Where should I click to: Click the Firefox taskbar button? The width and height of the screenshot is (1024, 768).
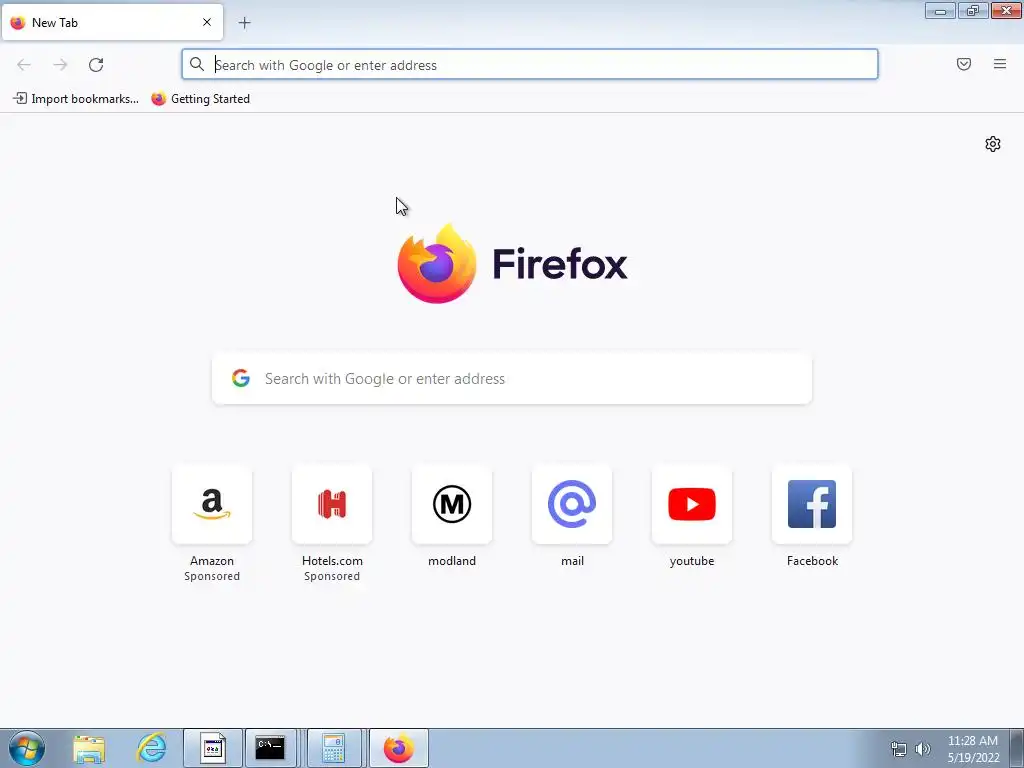click(x=399, y=748)
